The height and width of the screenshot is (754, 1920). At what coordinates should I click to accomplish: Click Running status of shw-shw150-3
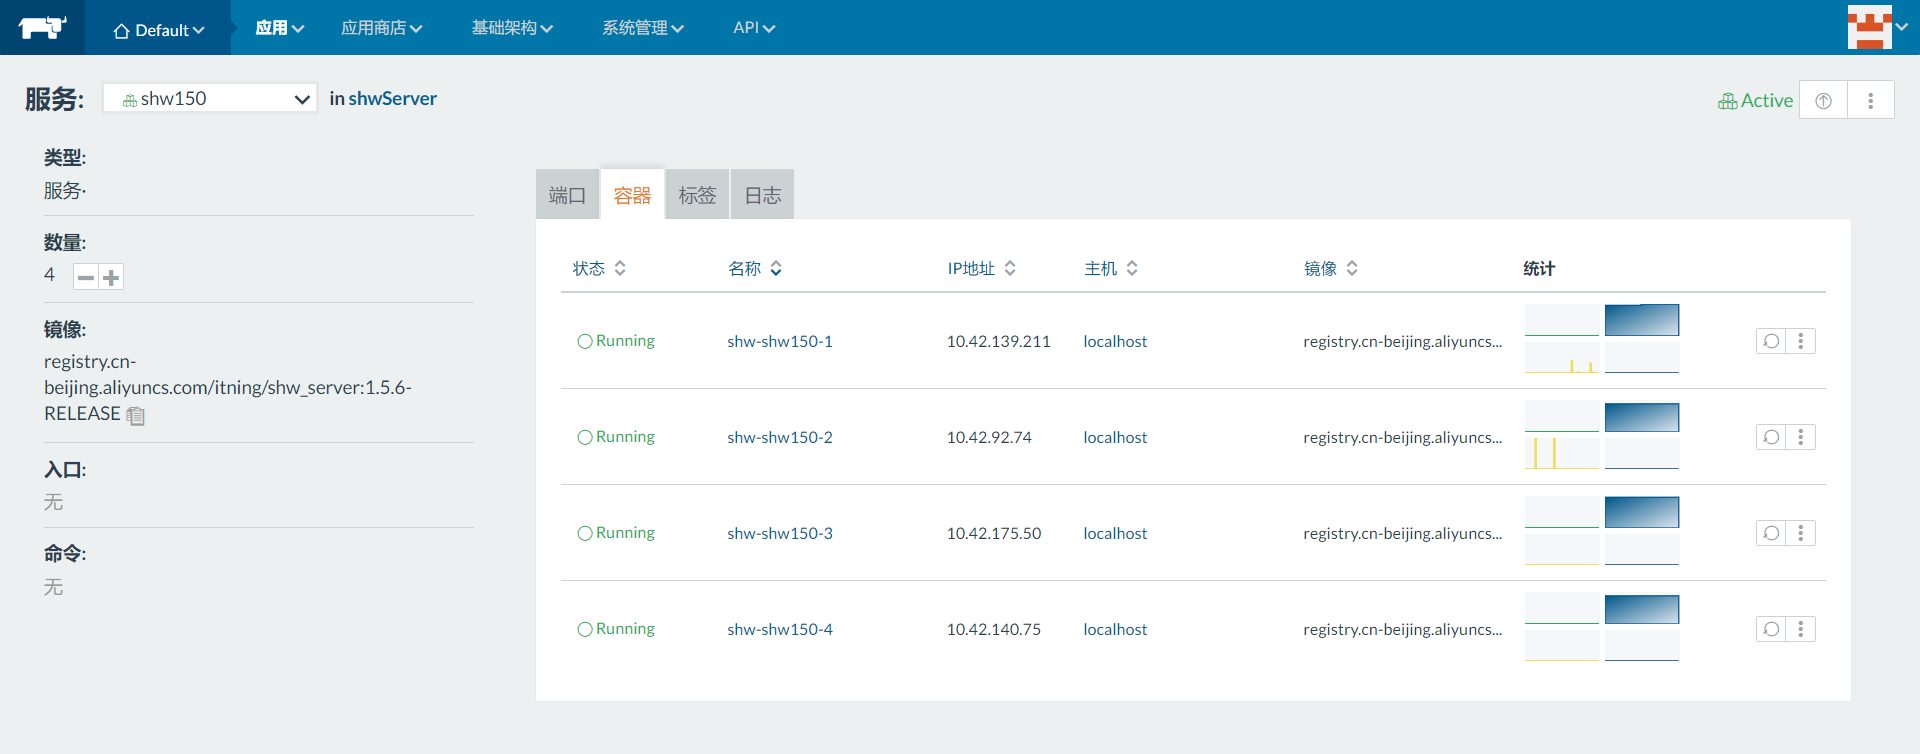point(616,533)
